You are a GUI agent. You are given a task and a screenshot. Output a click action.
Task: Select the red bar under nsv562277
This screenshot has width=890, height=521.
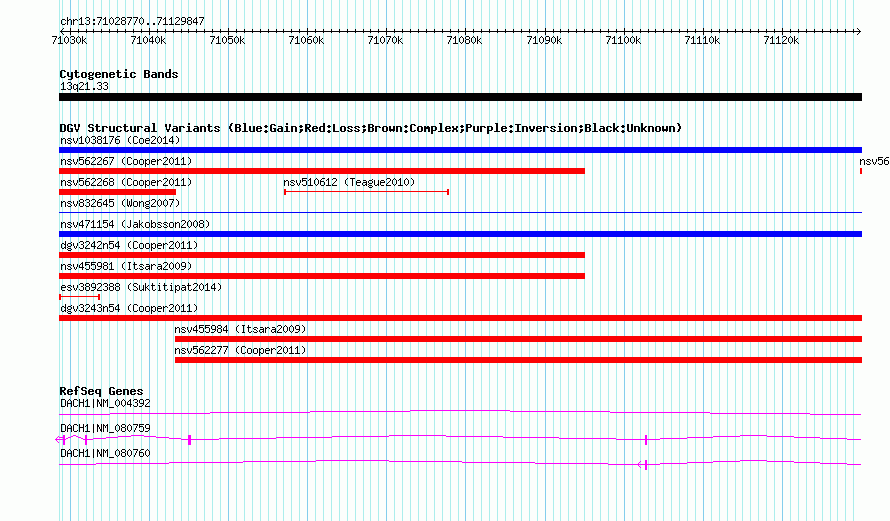coord(518,360)
